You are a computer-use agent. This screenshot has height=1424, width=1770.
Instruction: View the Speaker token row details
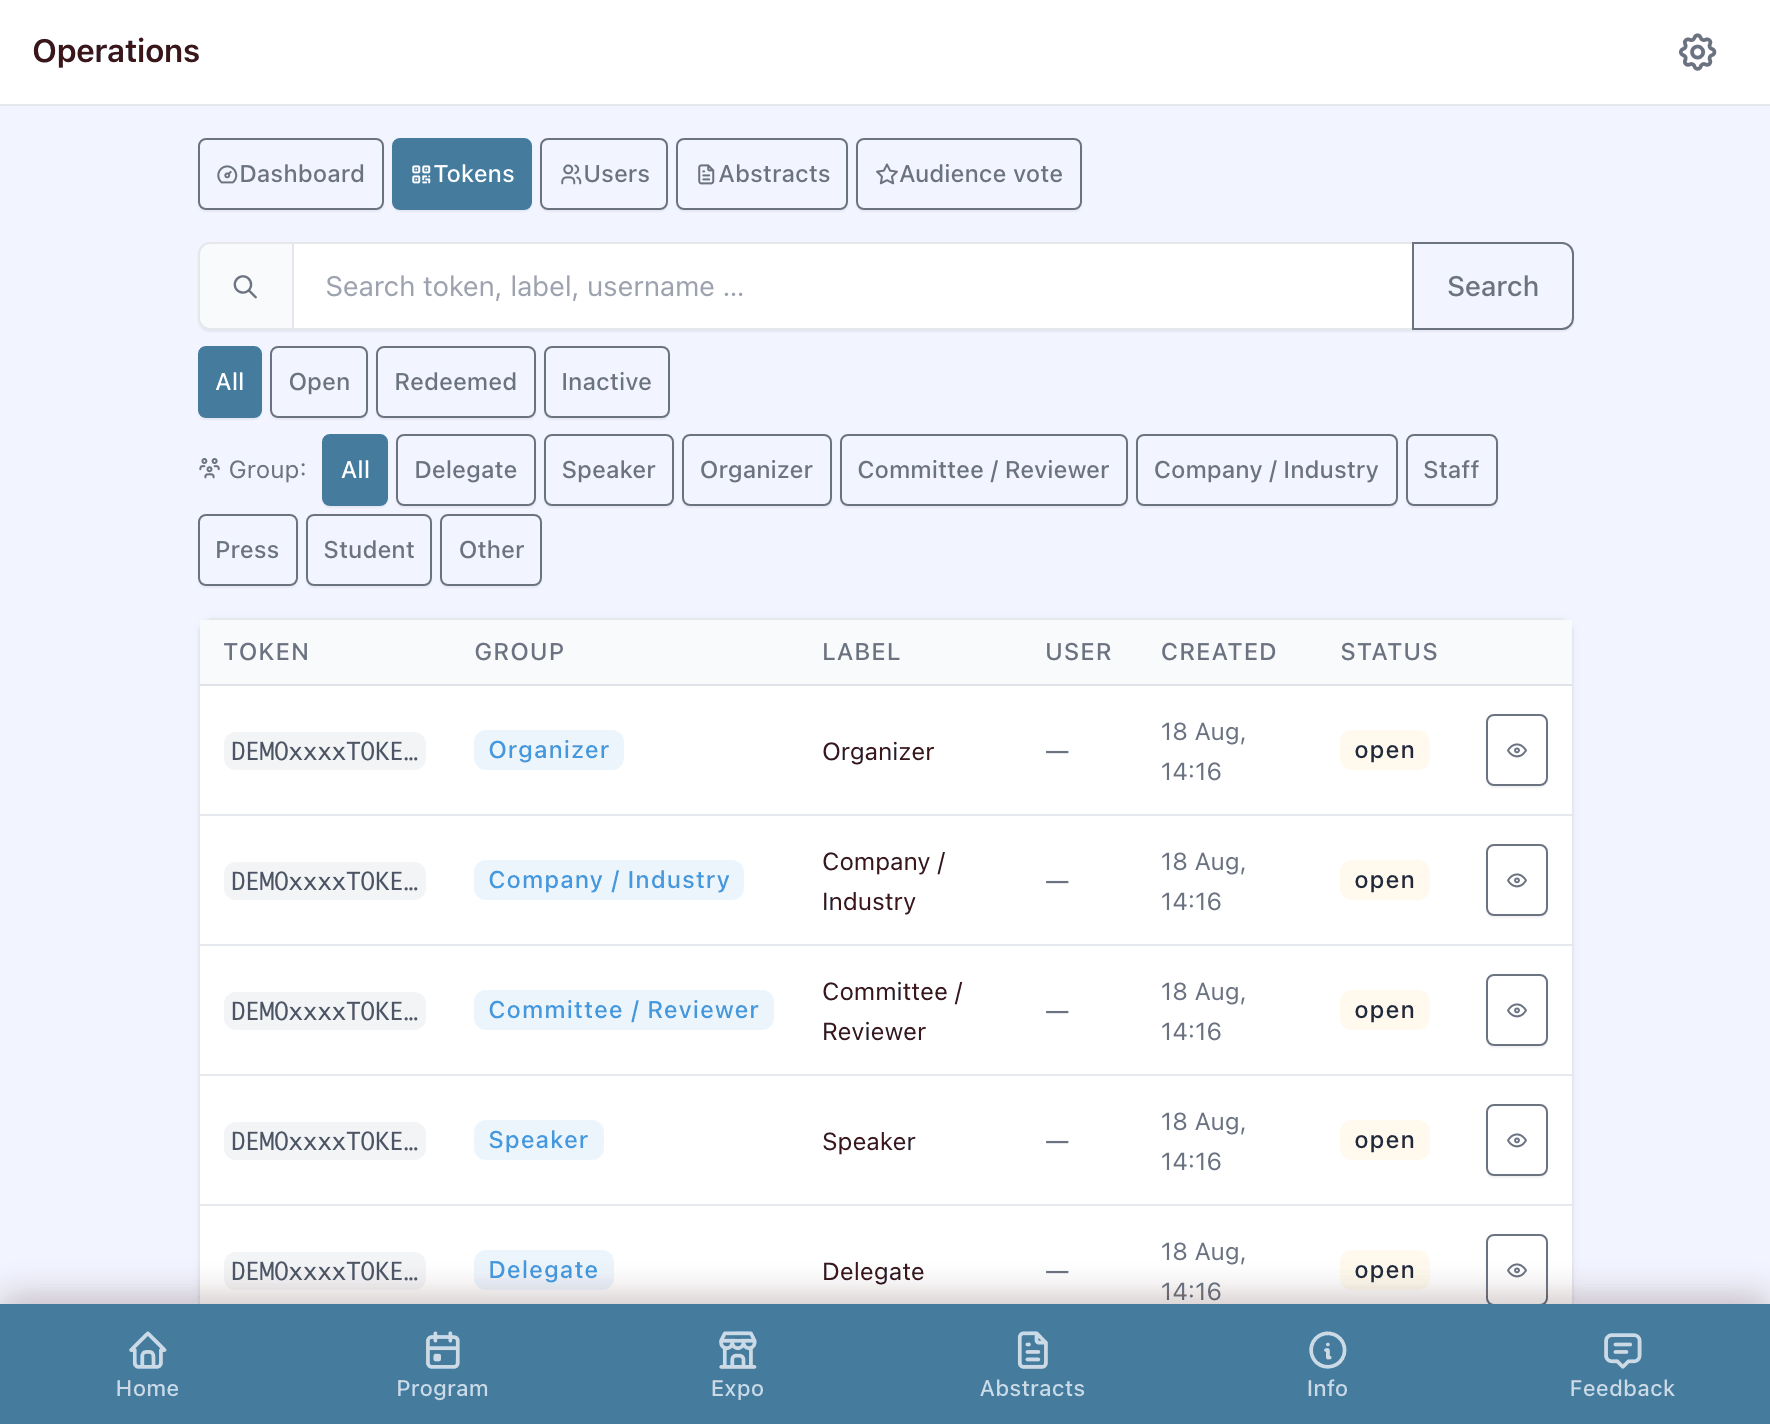1516,1140
